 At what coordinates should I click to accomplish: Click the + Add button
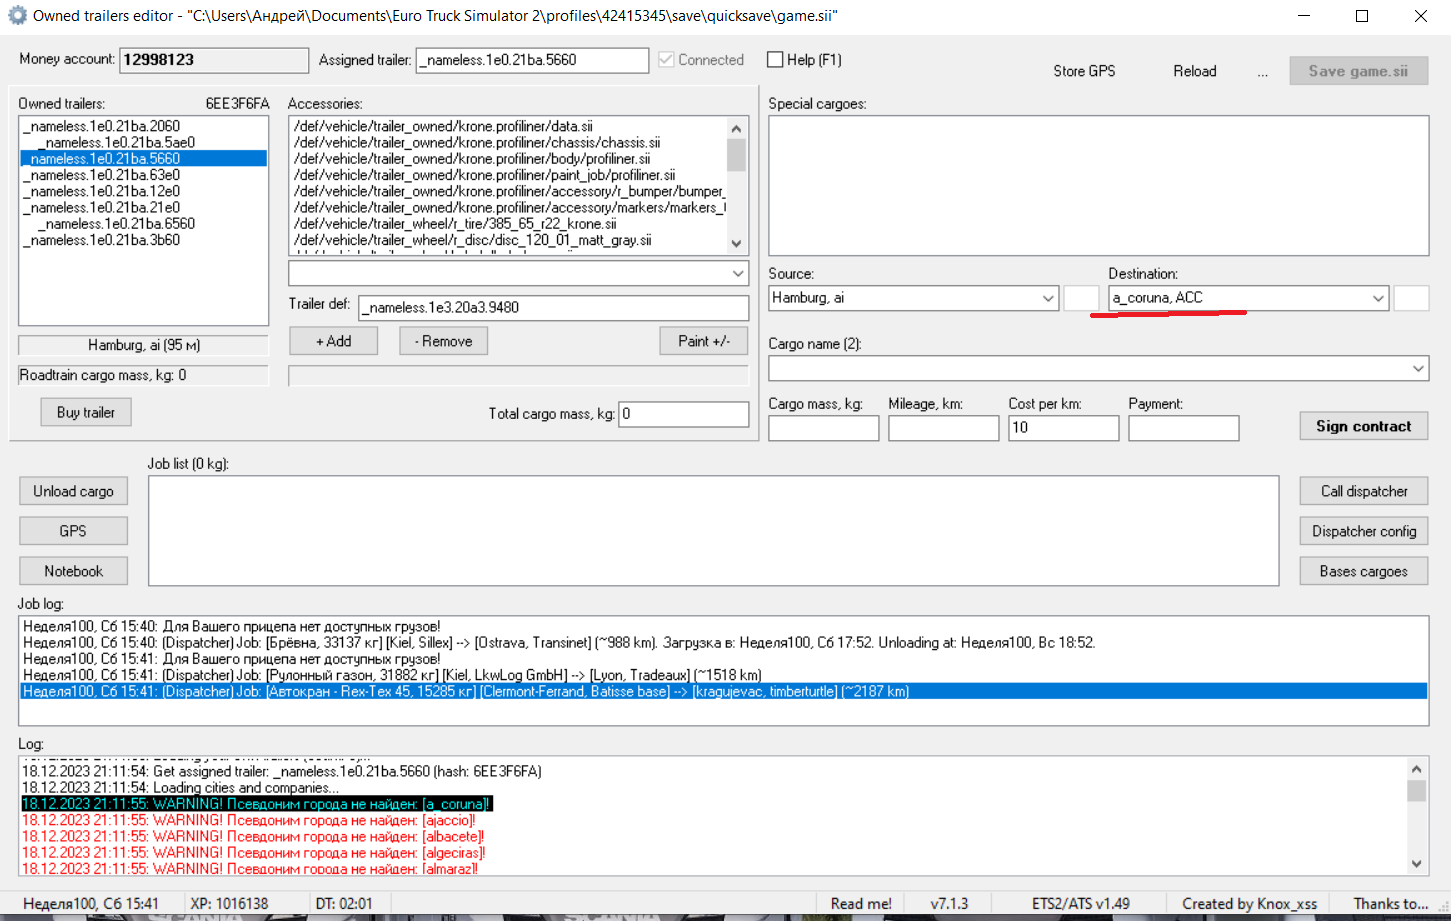coord(334,341)
